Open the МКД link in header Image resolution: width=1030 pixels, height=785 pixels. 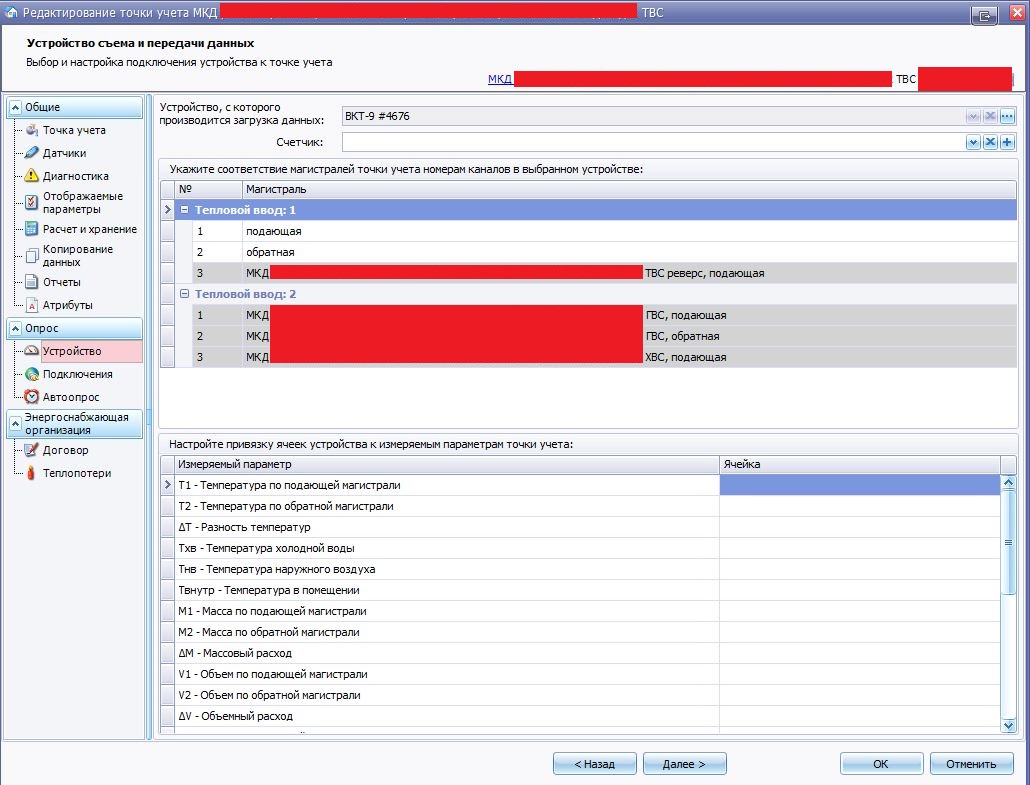(x=500, y=79)
